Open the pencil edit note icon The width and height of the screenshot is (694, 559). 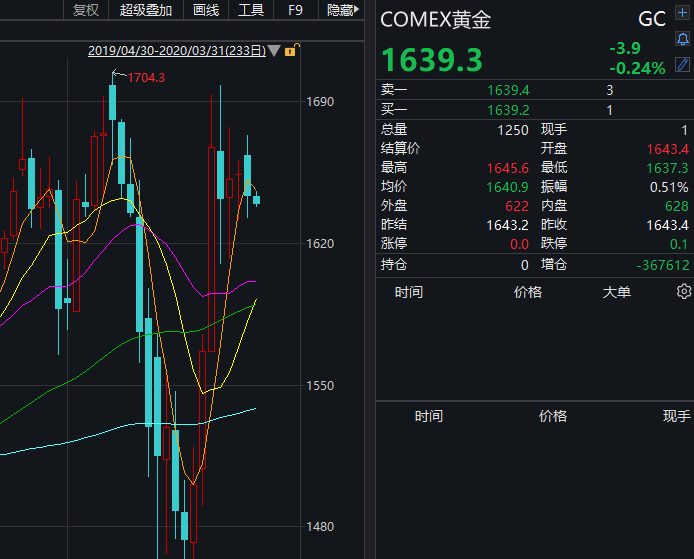[x=682, y=65]
